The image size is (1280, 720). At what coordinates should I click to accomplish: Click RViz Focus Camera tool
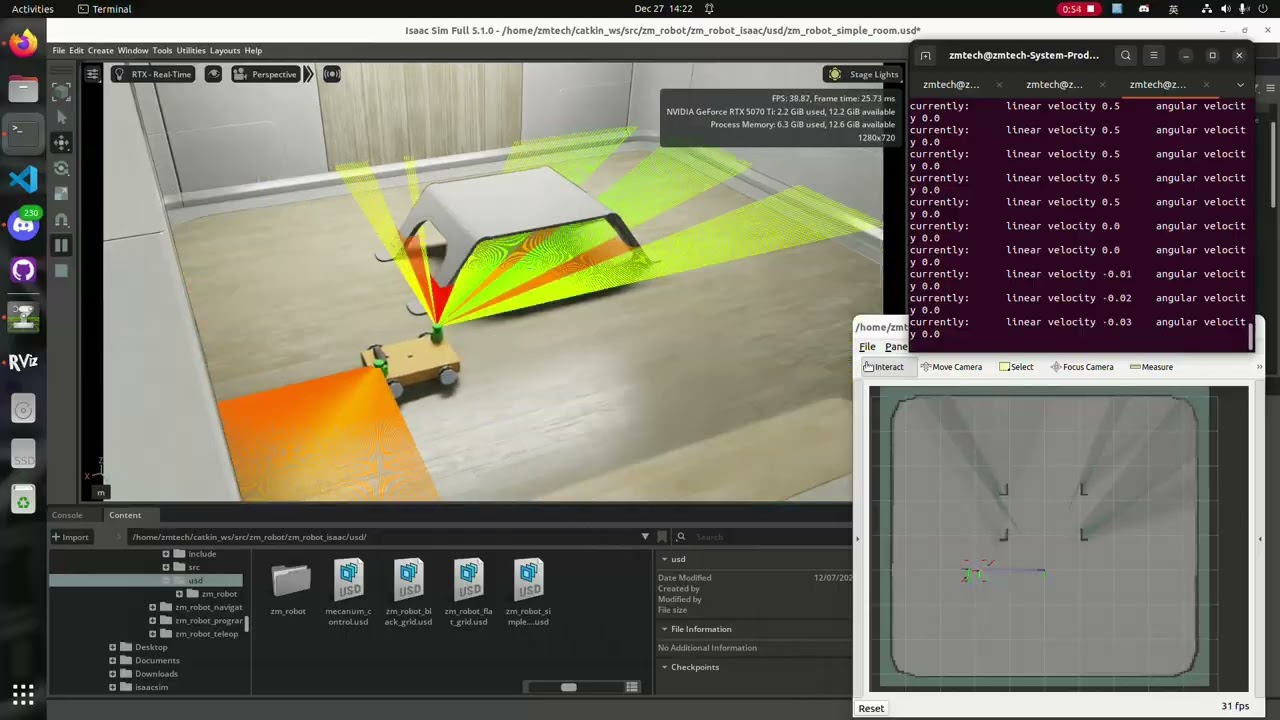coord(1082,367)
